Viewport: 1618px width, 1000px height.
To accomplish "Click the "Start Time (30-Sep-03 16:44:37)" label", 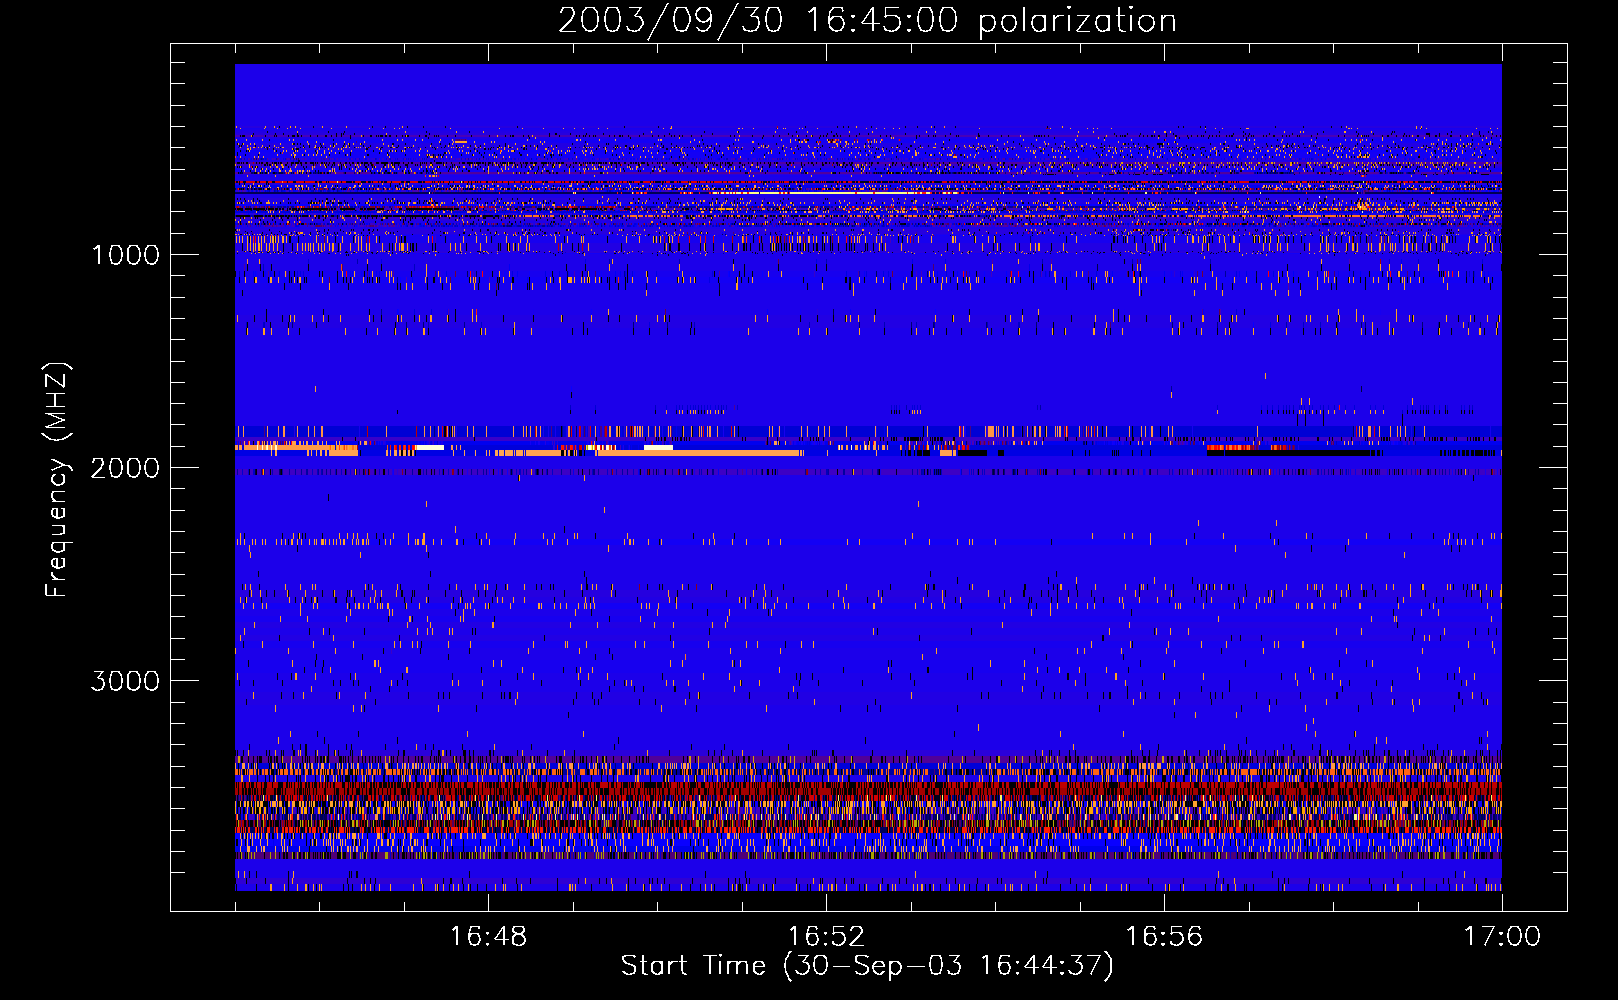I will click(x=867, y=966).
